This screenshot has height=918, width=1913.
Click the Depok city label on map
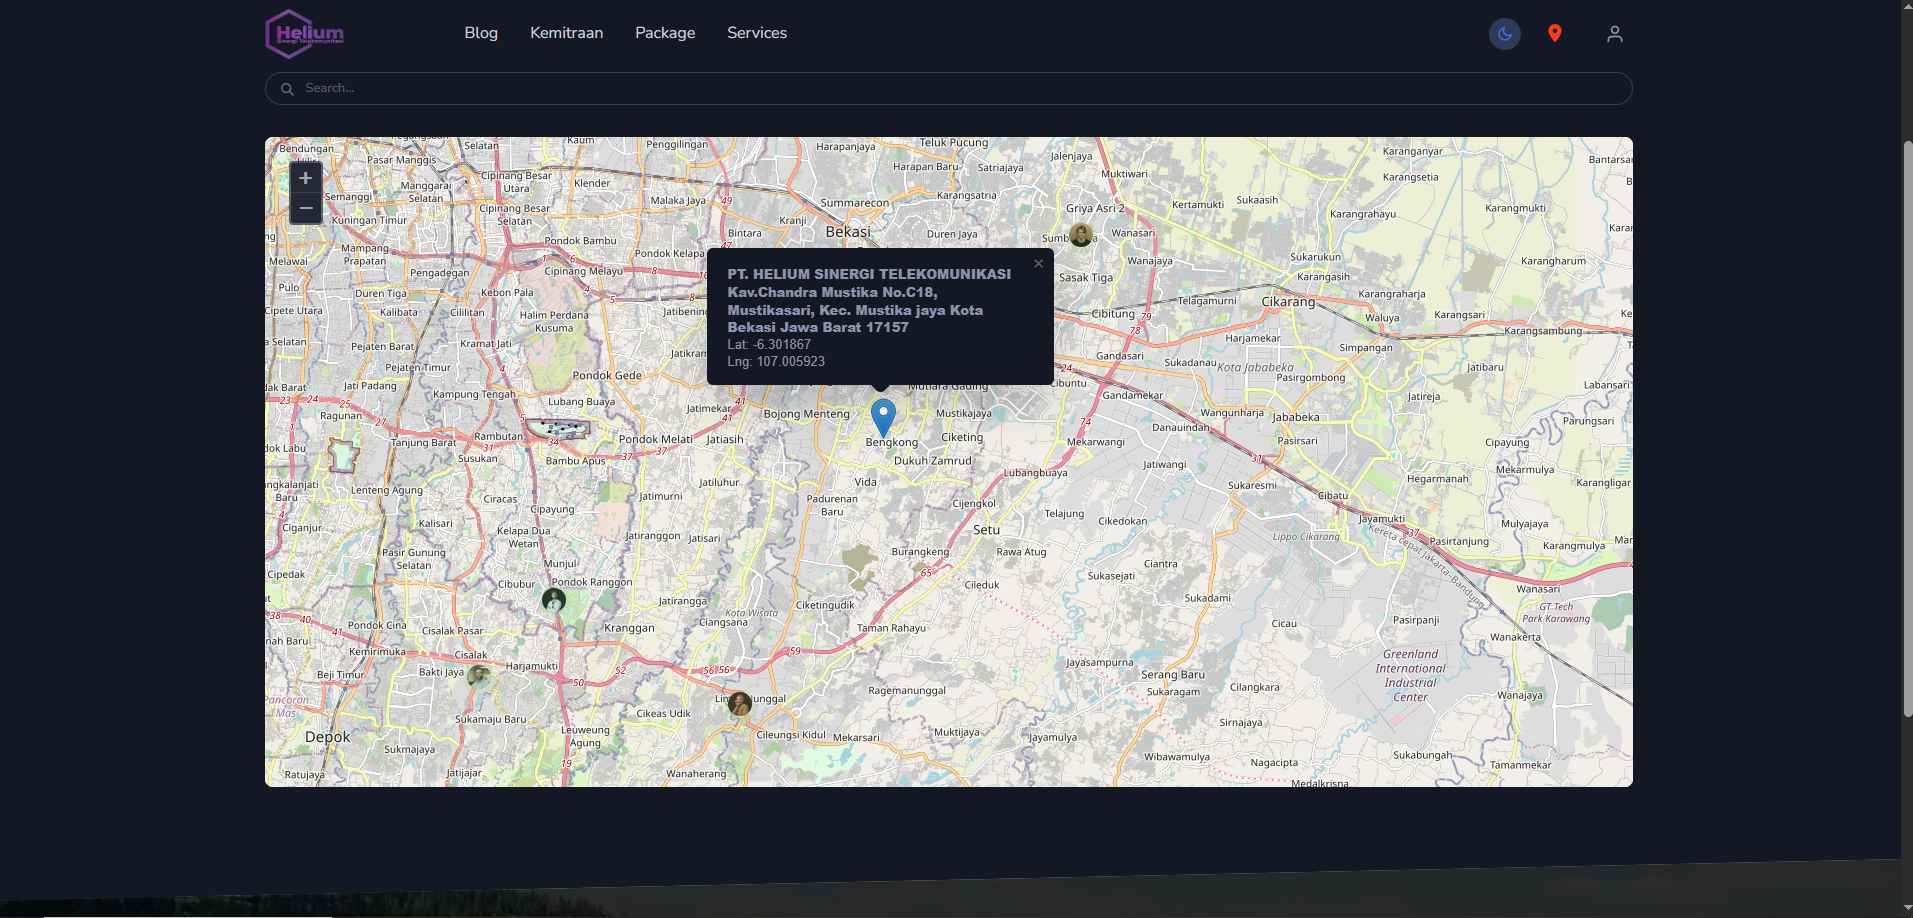pos(327,737)
